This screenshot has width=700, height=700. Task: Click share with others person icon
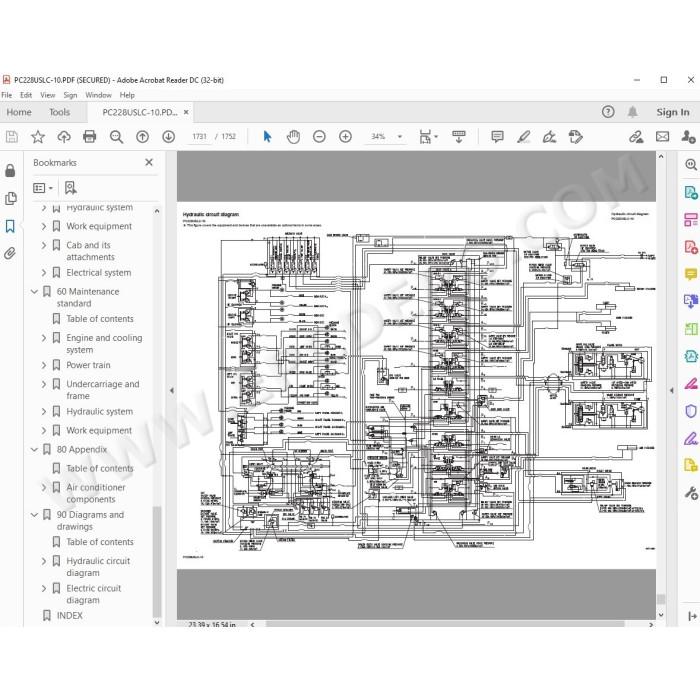click(688, 137)
